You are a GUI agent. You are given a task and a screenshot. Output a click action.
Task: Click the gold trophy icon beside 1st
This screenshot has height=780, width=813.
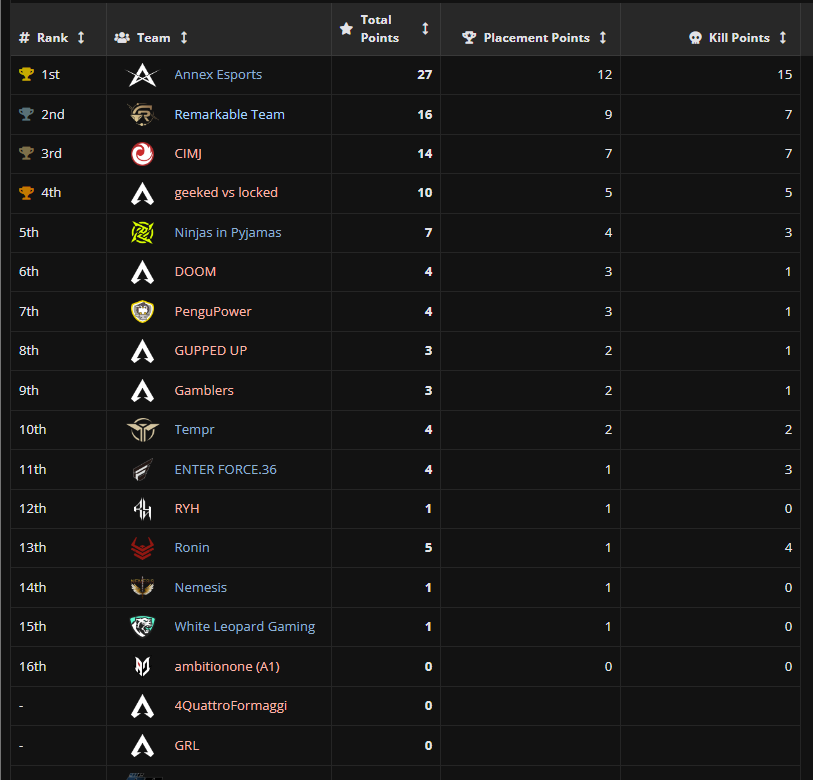[x=26, y=74]
